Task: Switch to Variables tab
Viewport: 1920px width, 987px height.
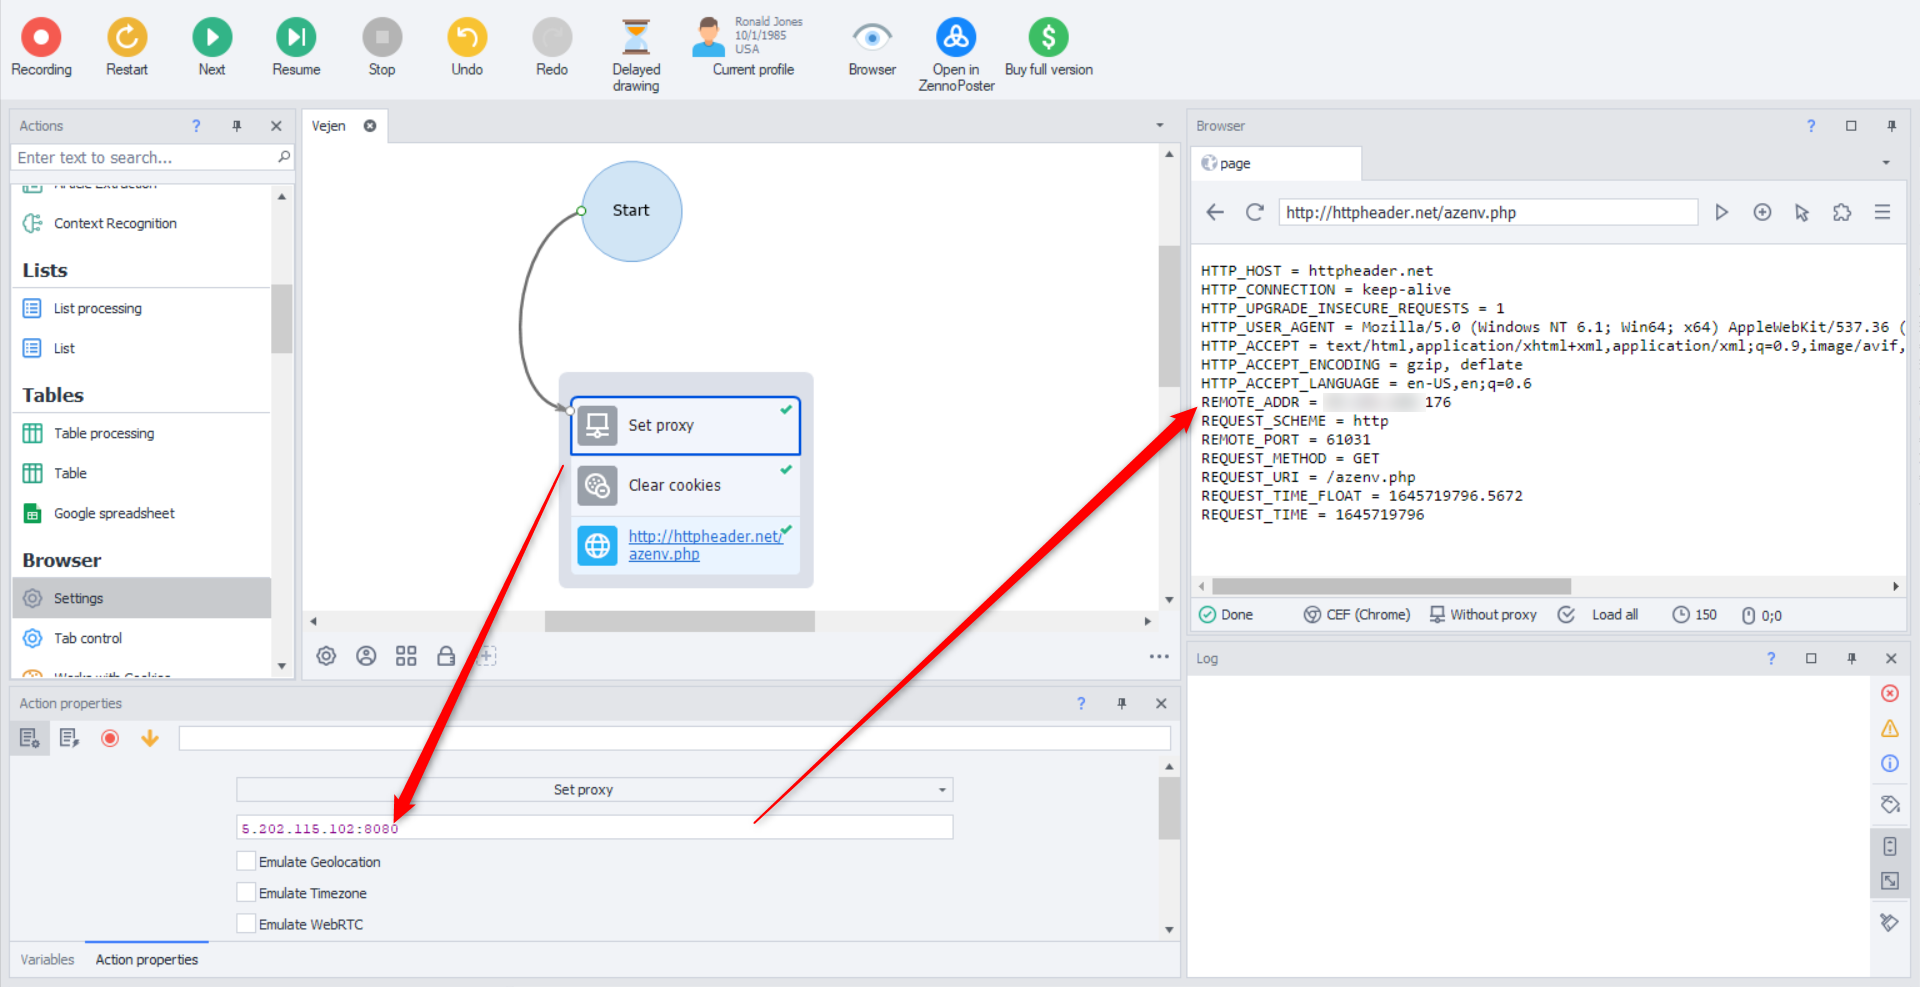Action: pos(47,960)
